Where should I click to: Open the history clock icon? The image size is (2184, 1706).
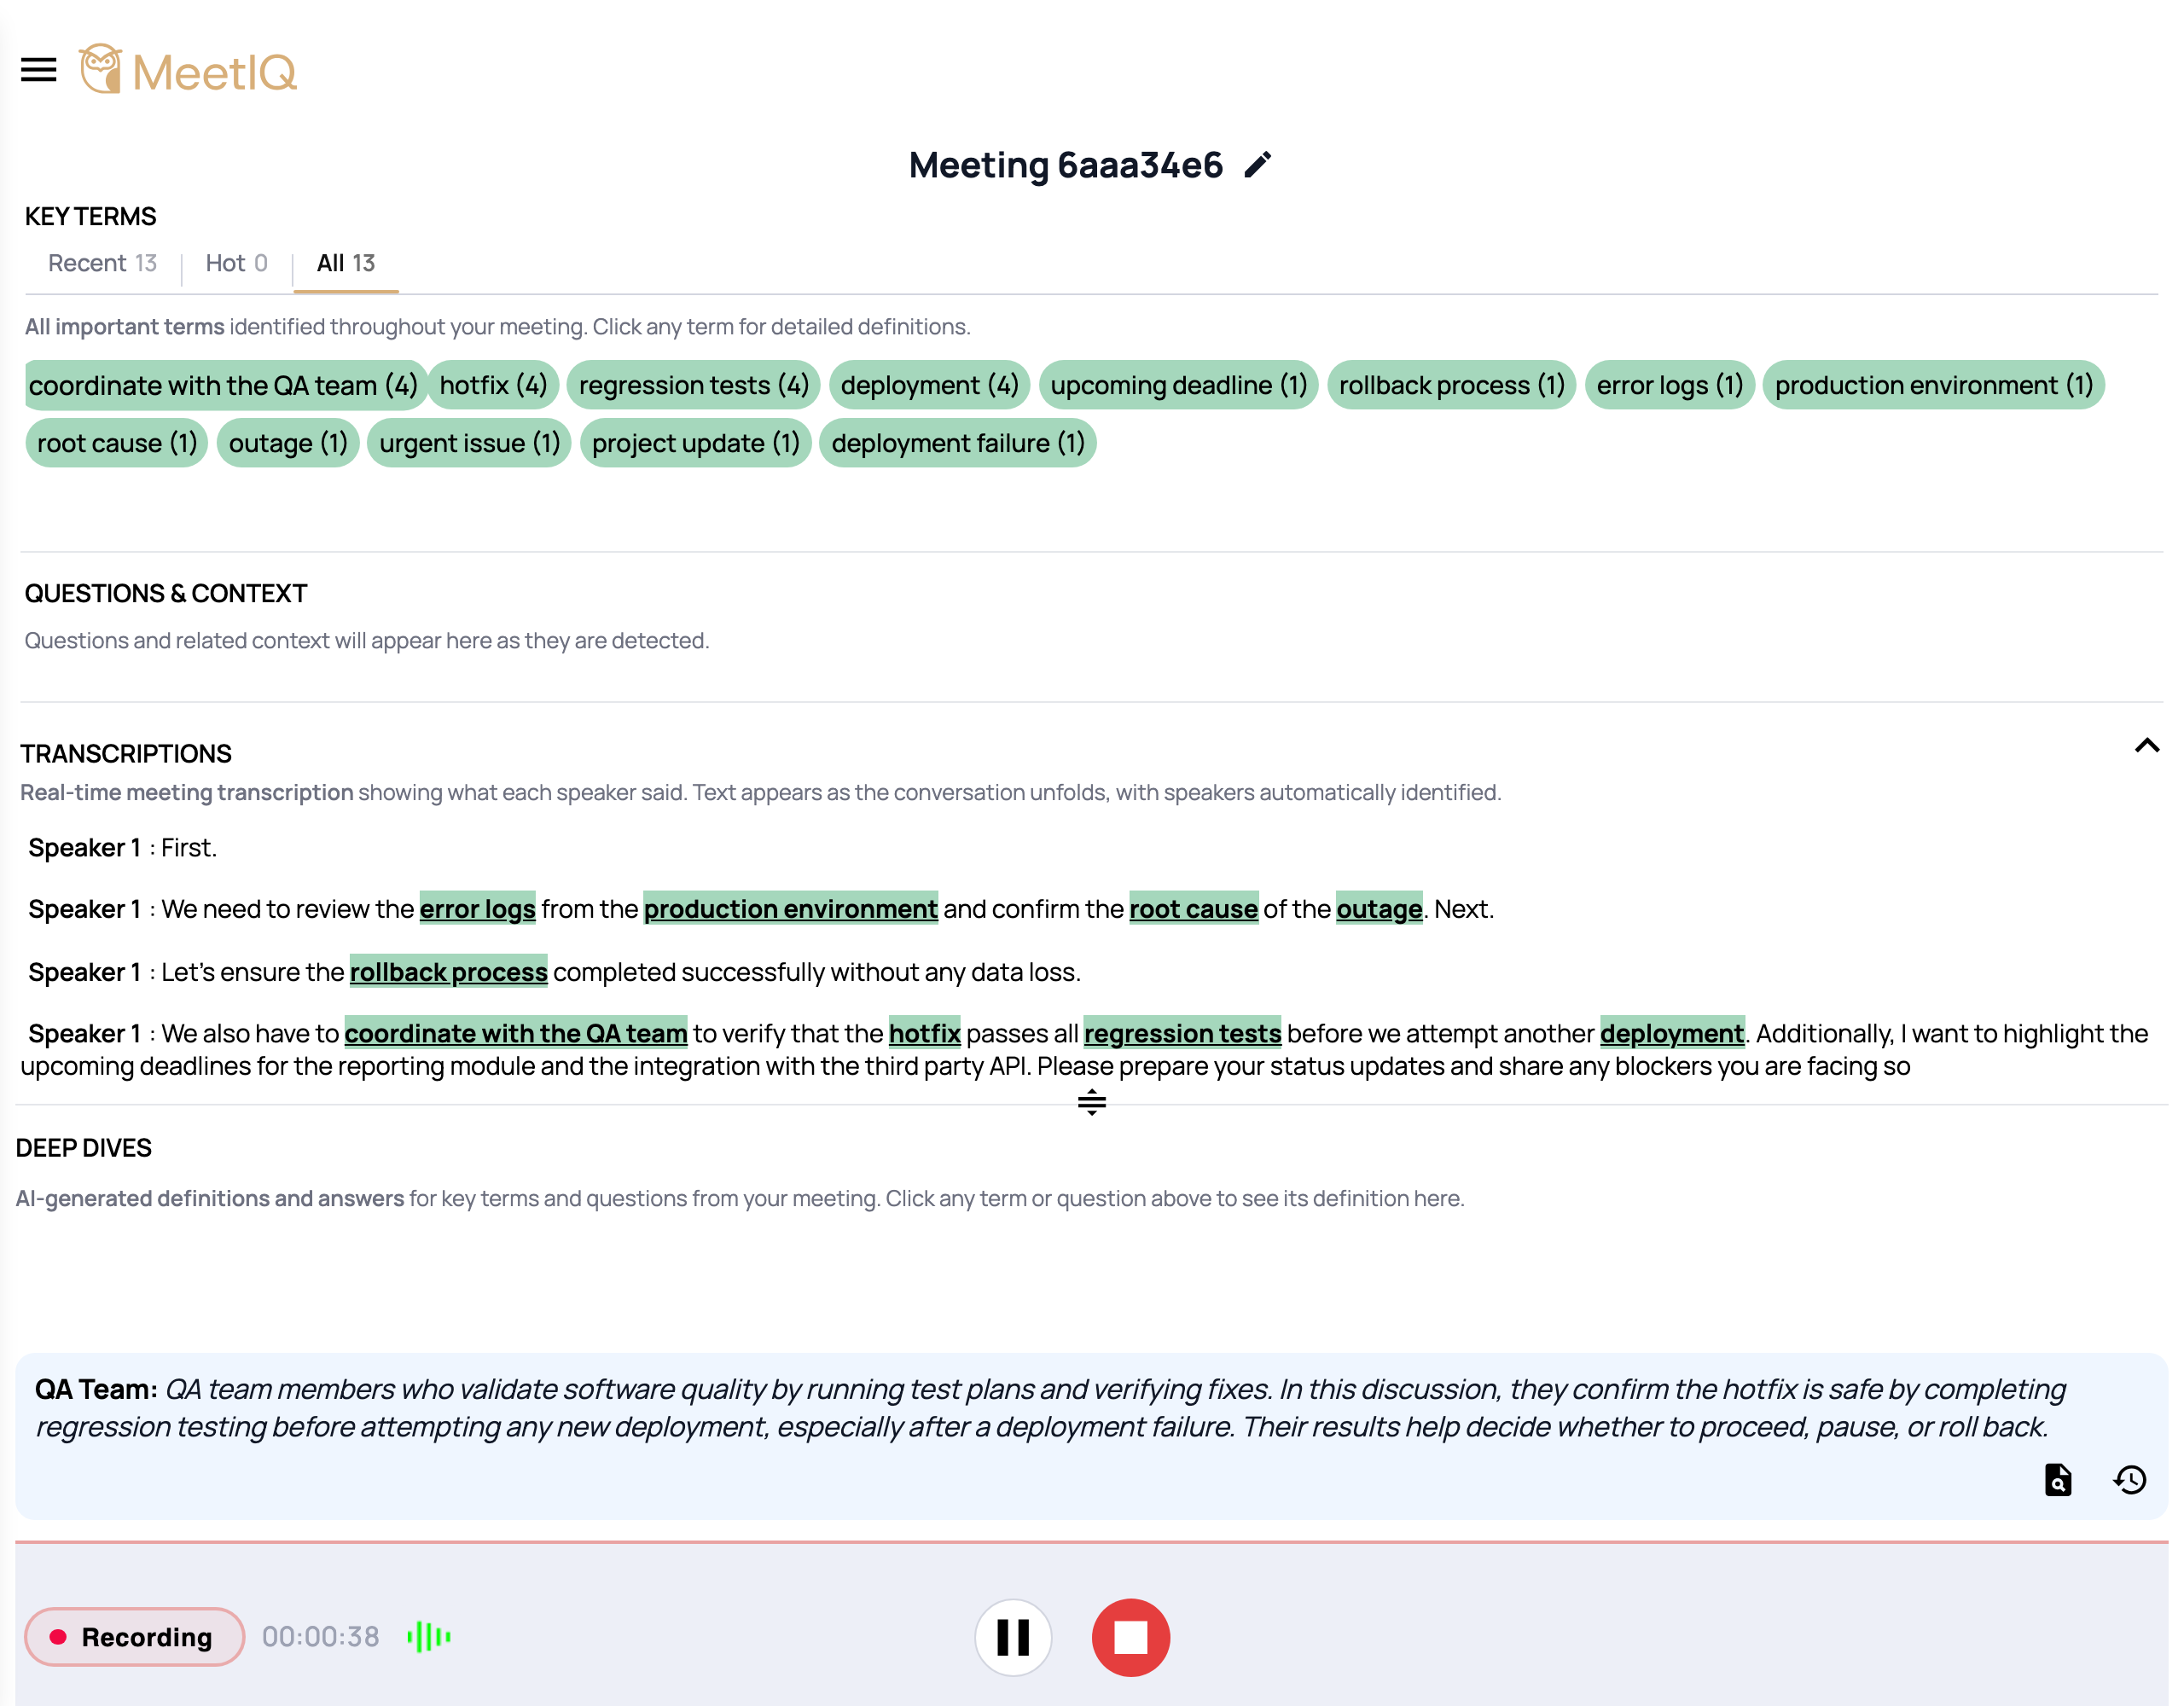coord(2130,1479)
